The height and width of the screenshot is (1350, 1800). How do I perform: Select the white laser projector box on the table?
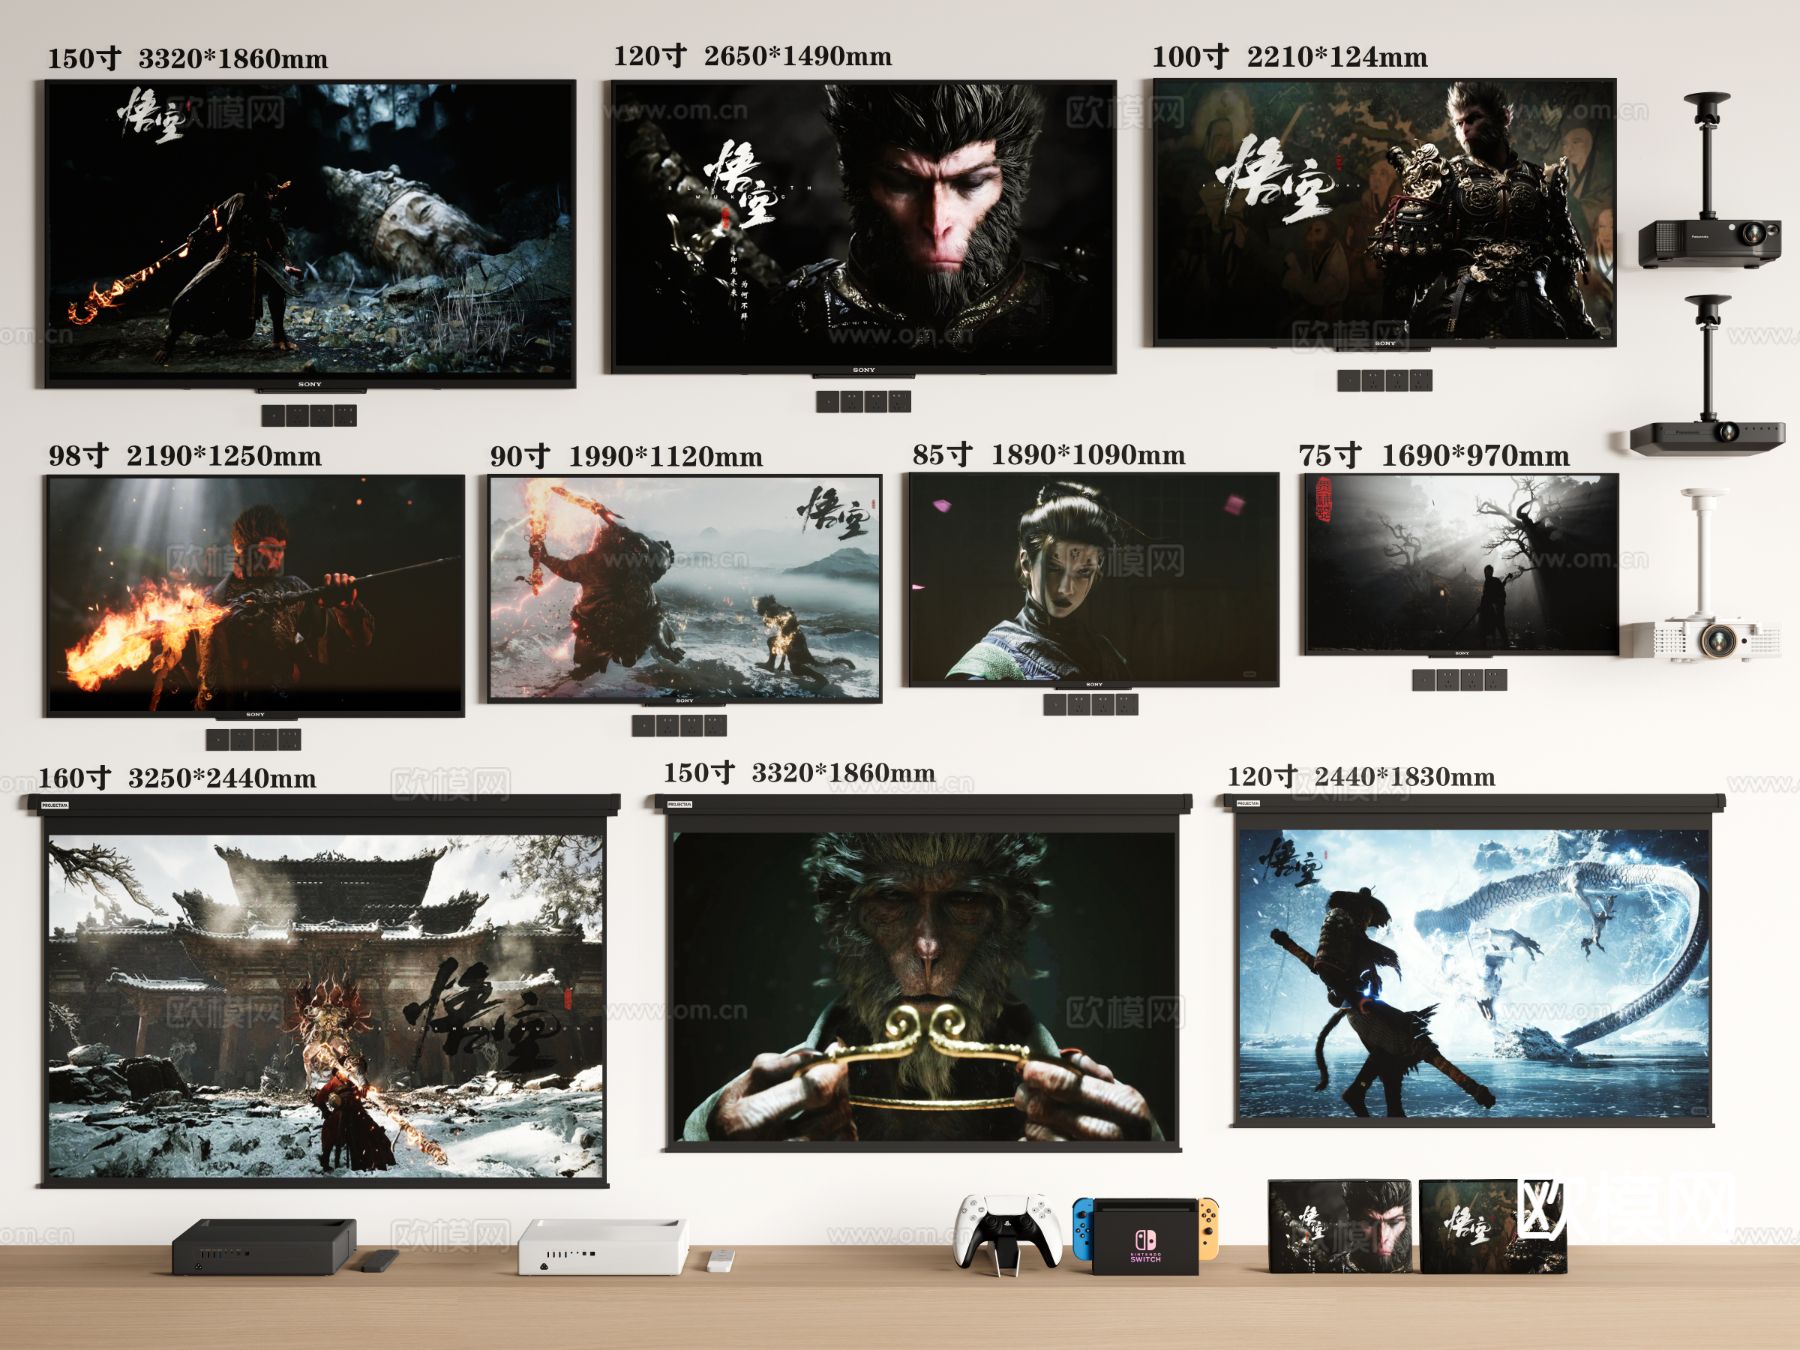click(x=603, y=1246)
